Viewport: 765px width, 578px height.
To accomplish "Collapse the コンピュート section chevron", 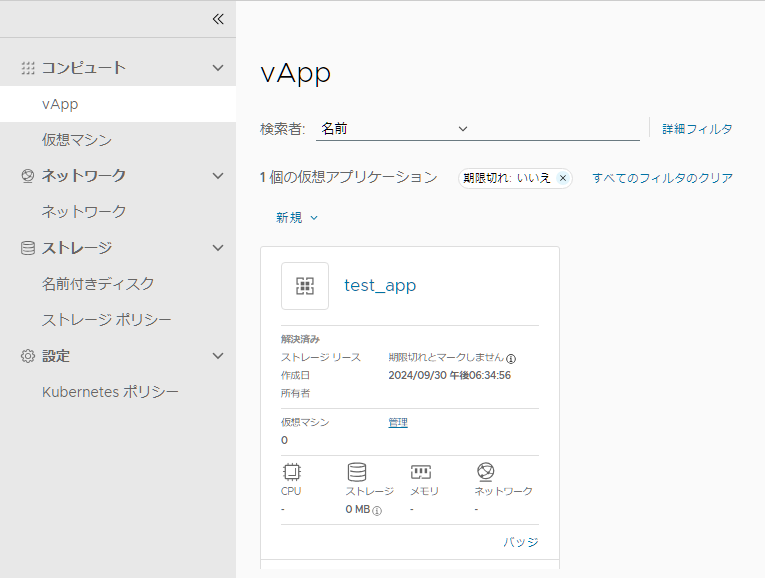I will [218, 68].
